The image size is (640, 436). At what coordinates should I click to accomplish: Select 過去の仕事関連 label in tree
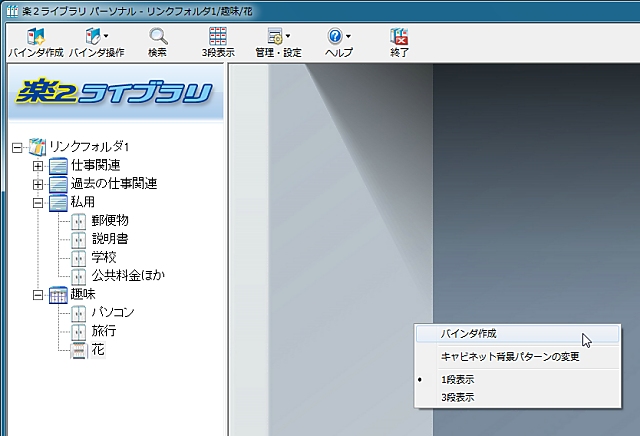point(114,183)
